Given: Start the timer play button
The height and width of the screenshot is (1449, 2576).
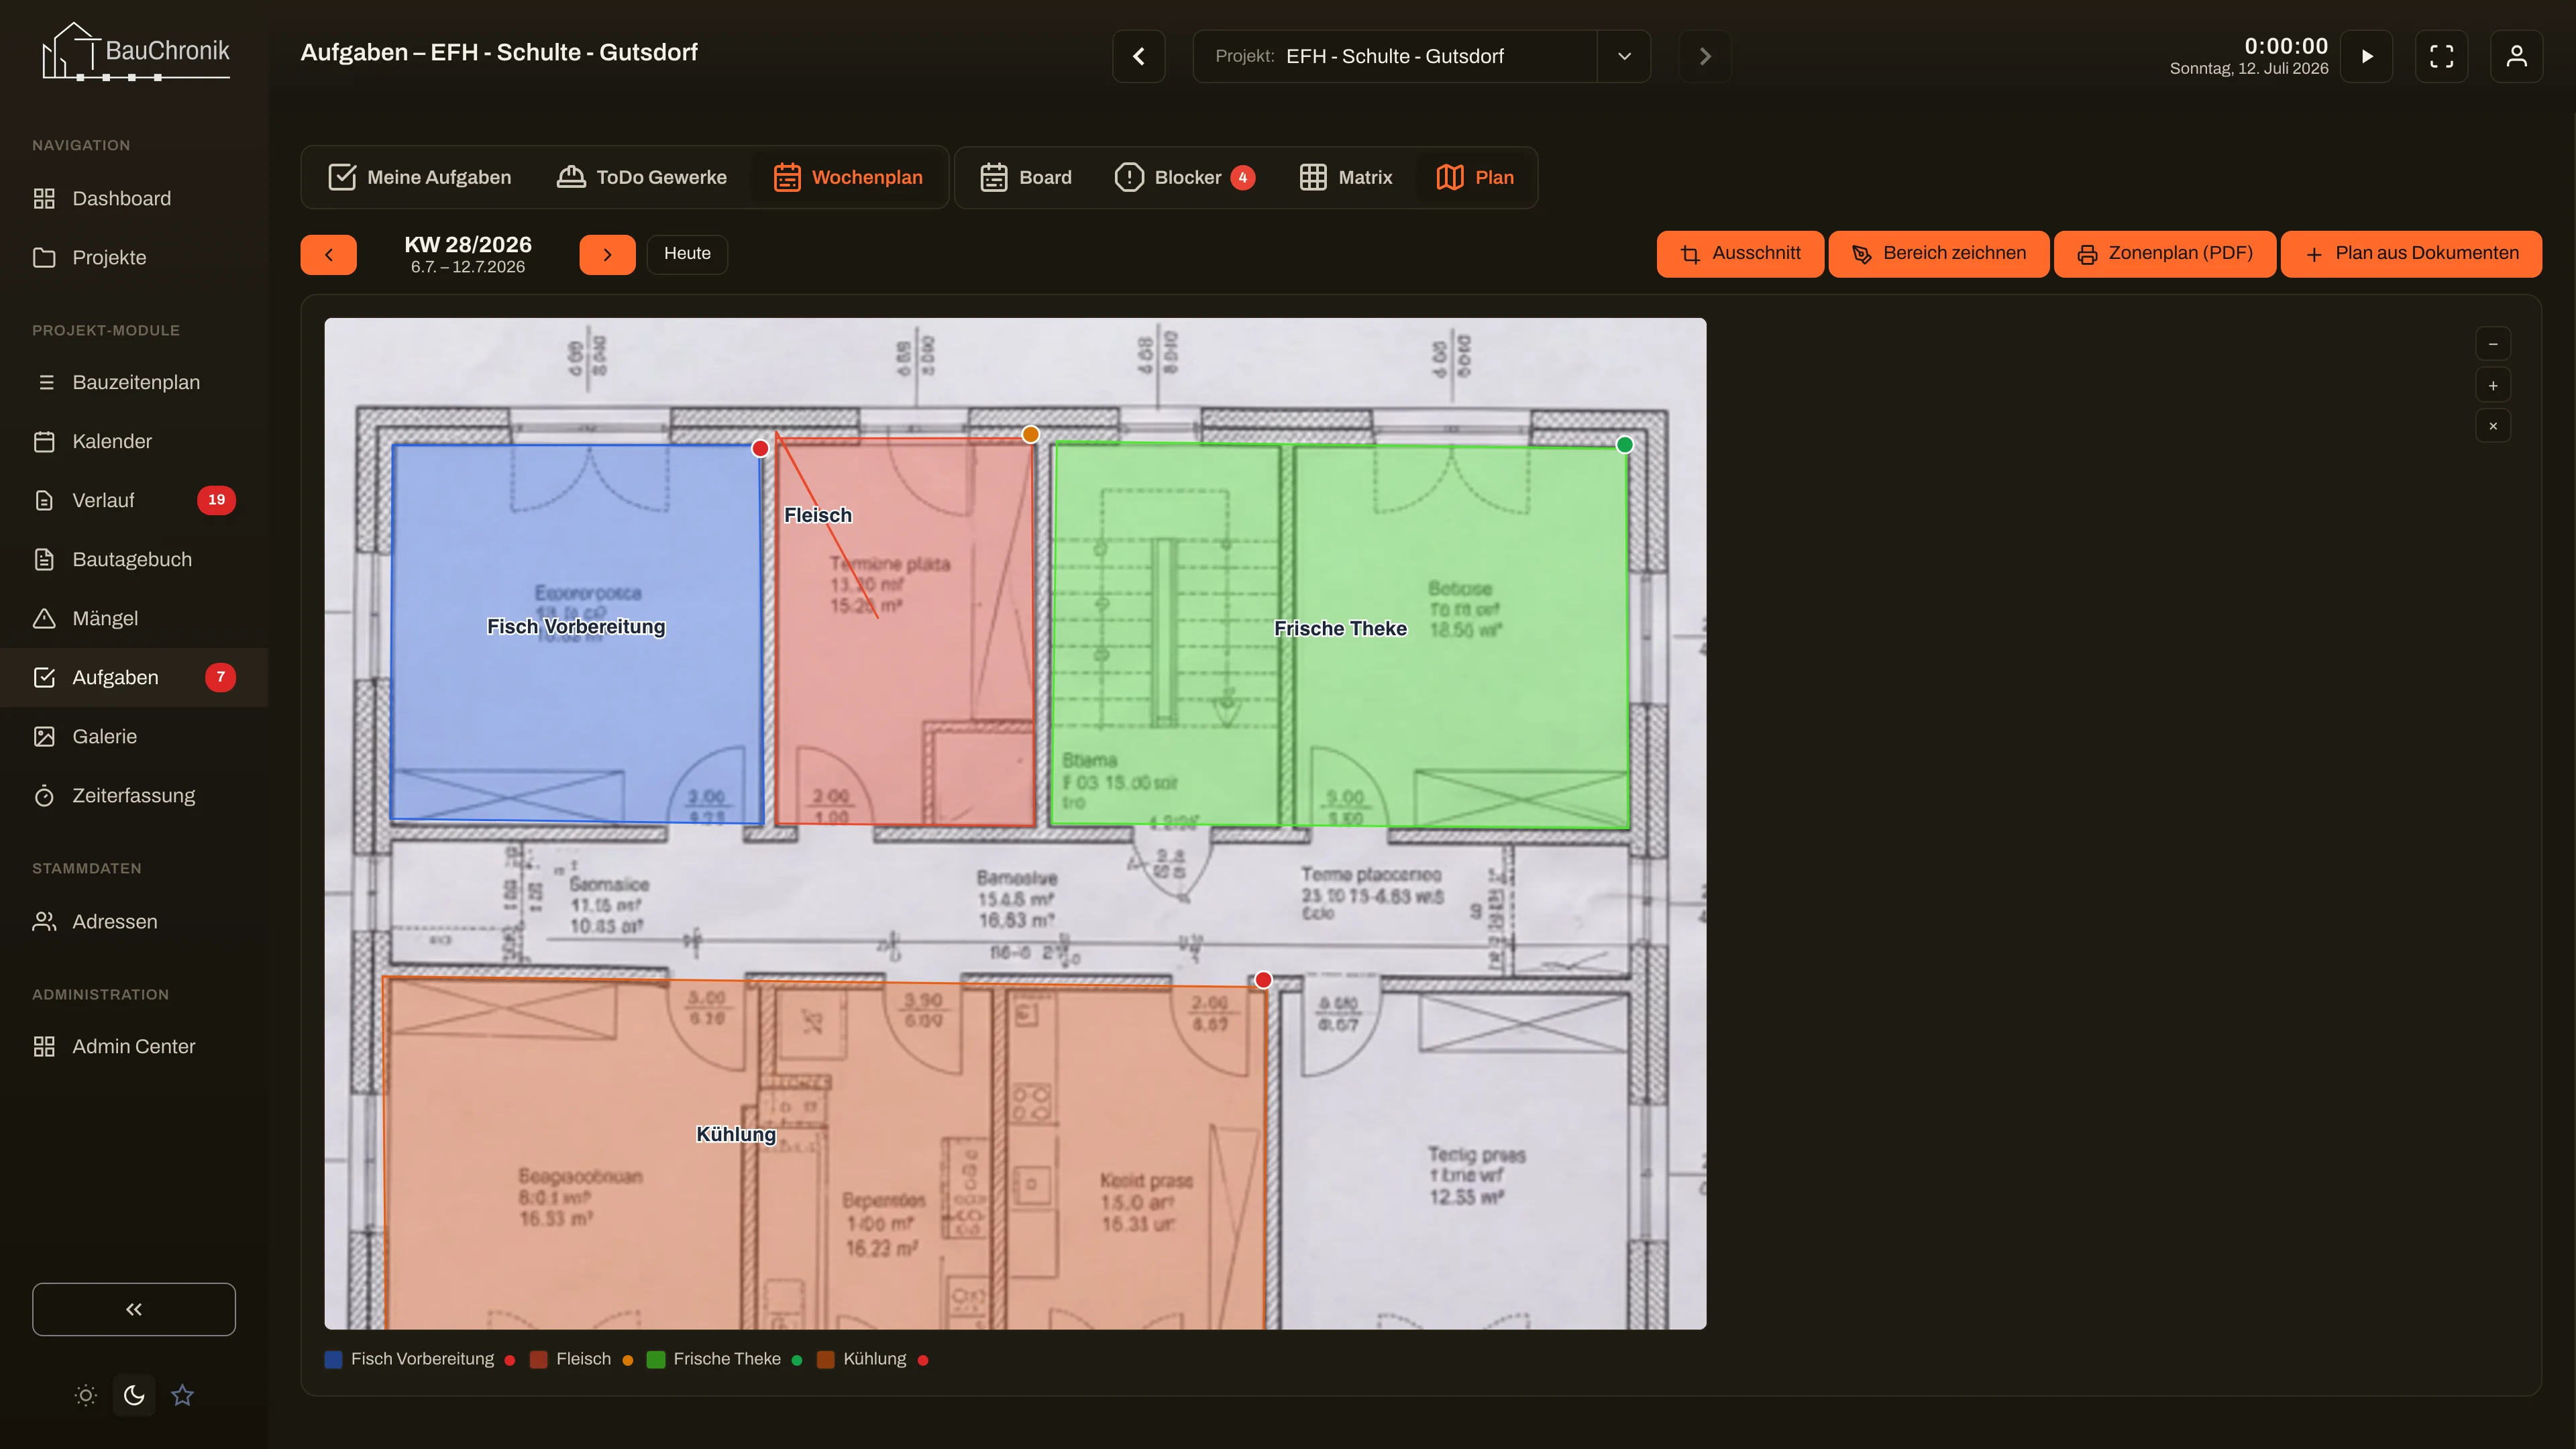Looking at the screenshot, I should pyautogui.click(x=2367, y=56).
